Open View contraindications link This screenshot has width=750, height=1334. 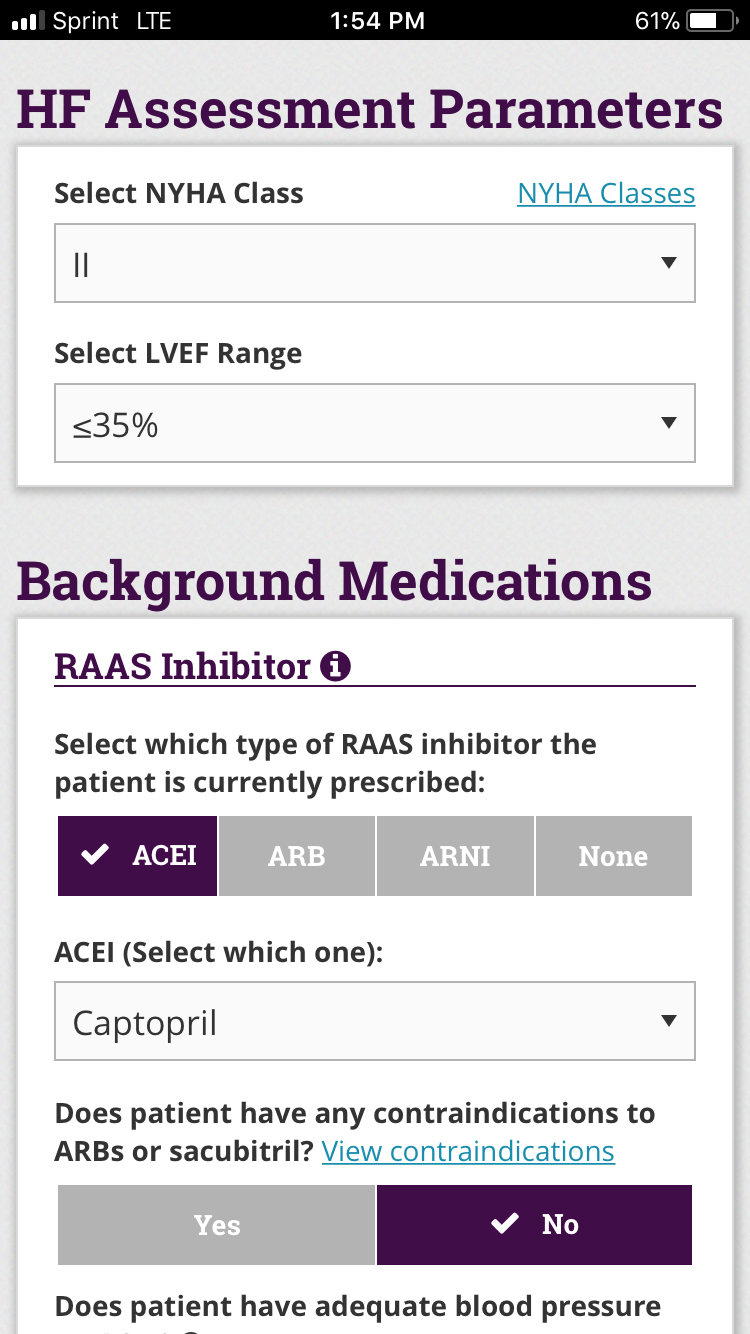[468, 1151]
